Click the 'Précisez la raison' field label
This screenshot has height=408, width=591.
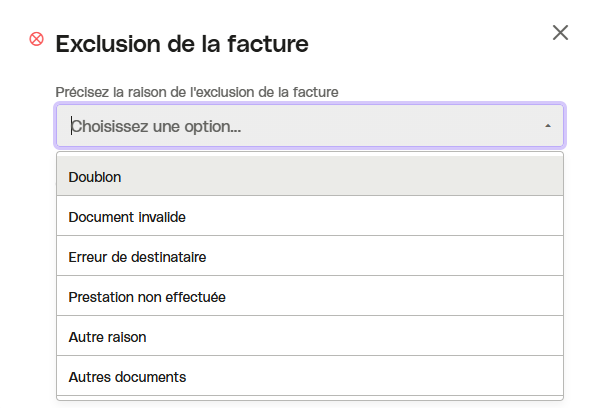(x=197, y=92)
